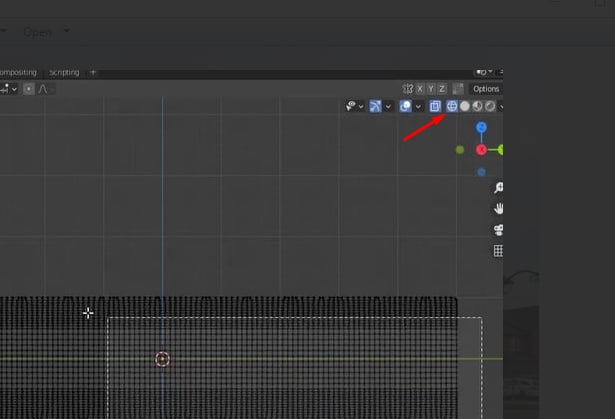Toggle viewport overlays on or off
This screenshot has width=615, height=419.
[406, 106]
